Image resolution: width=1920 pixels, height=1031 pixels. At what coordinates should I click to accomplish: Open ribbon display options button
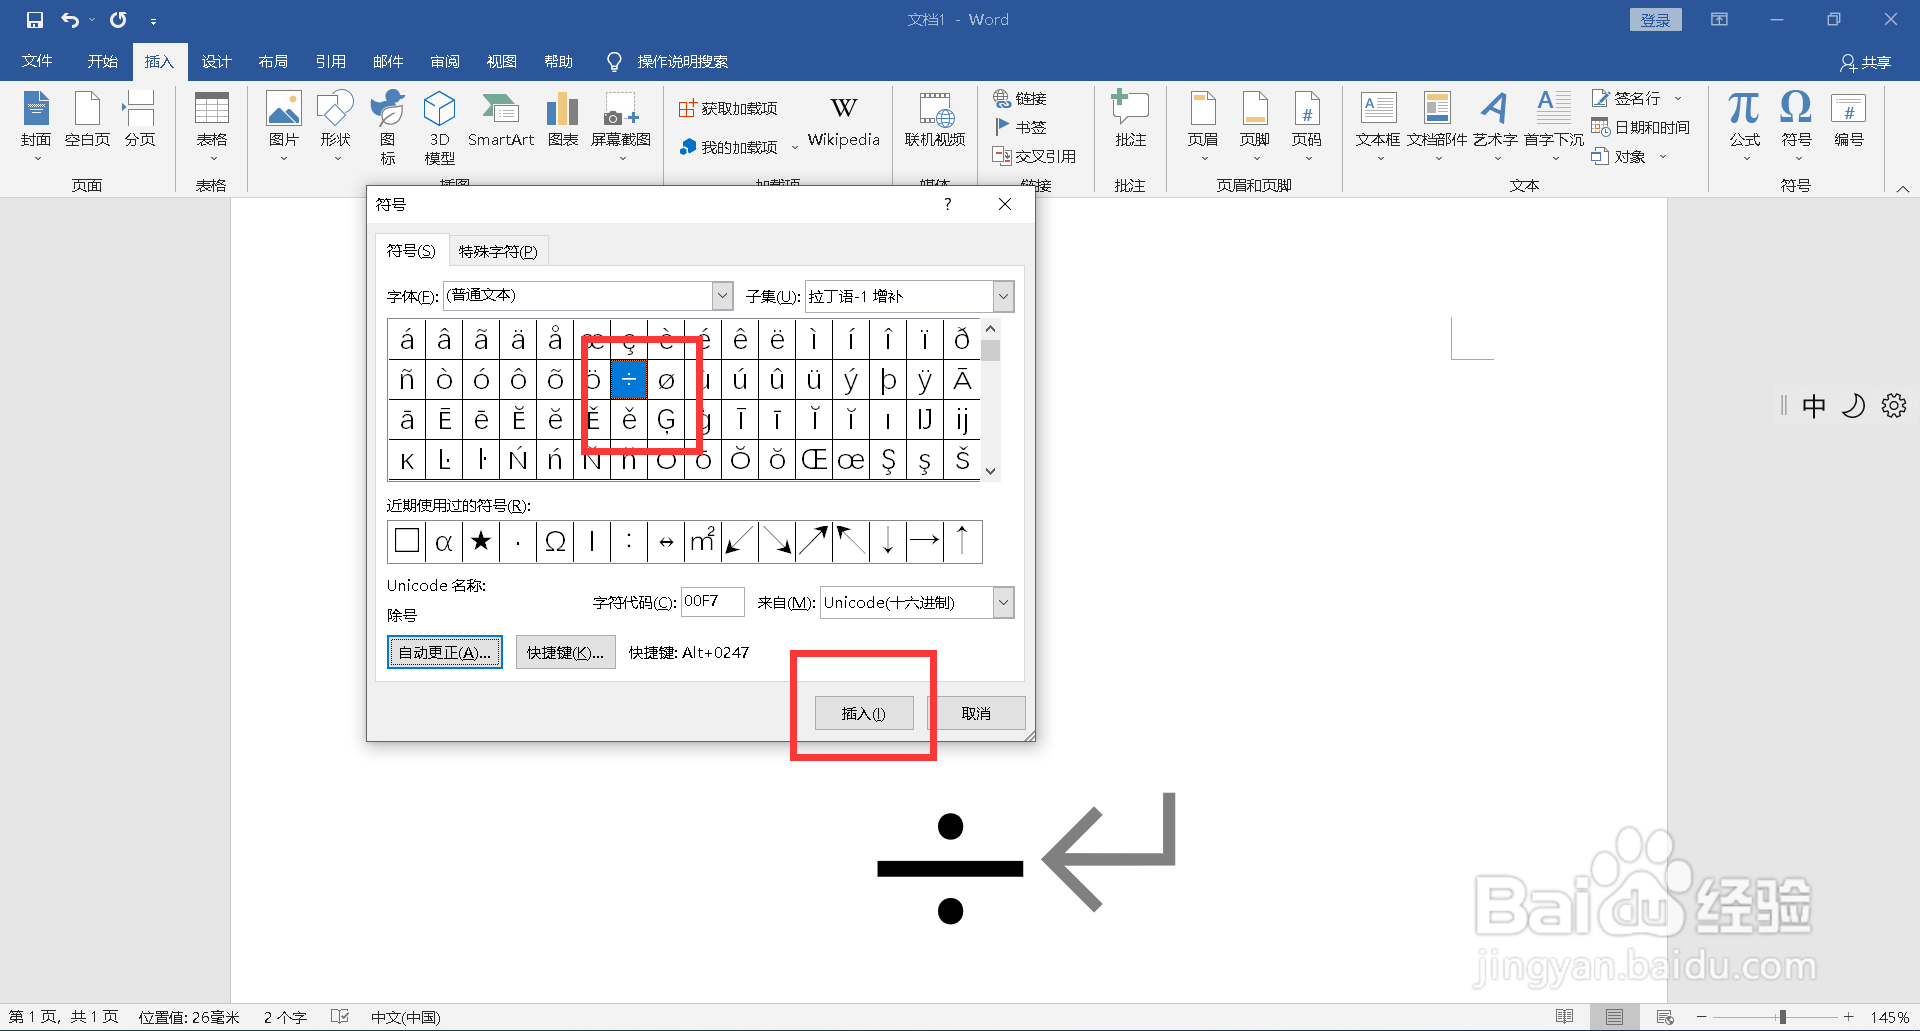click(x=1719, y=19)
